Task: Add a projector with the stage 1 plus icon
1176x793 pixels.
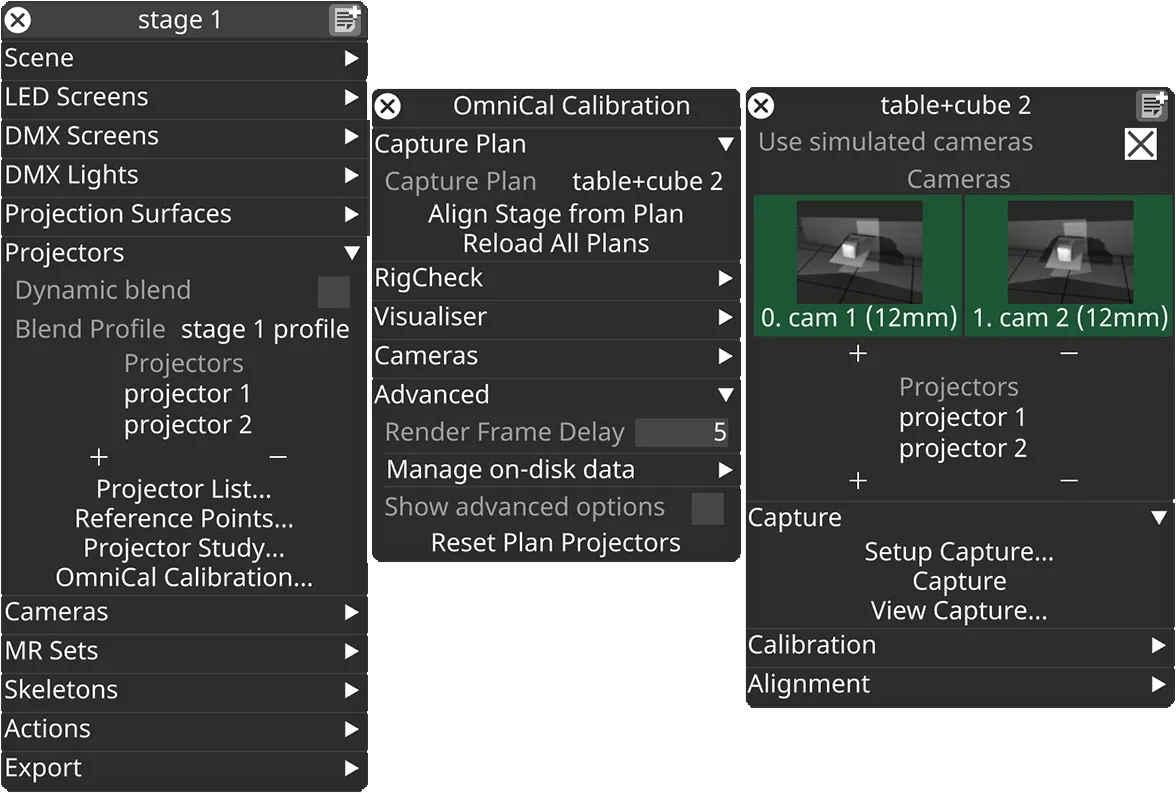Action: point(98,457)
